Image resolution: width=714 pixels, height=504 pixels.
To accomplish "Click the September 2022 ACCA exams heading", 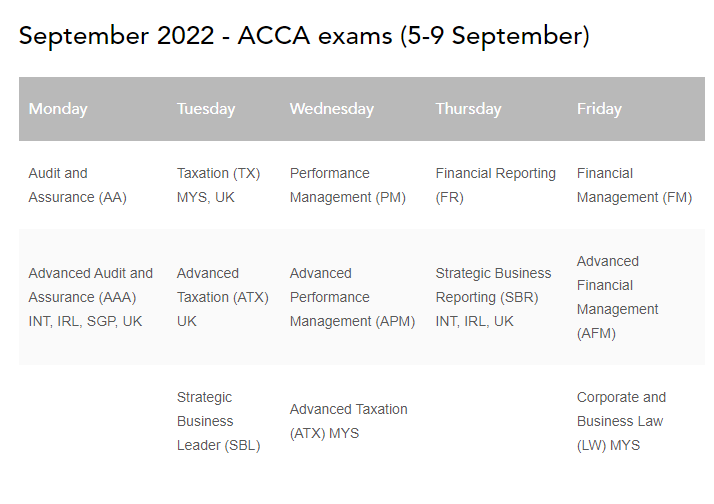I will tap(304, 37).
